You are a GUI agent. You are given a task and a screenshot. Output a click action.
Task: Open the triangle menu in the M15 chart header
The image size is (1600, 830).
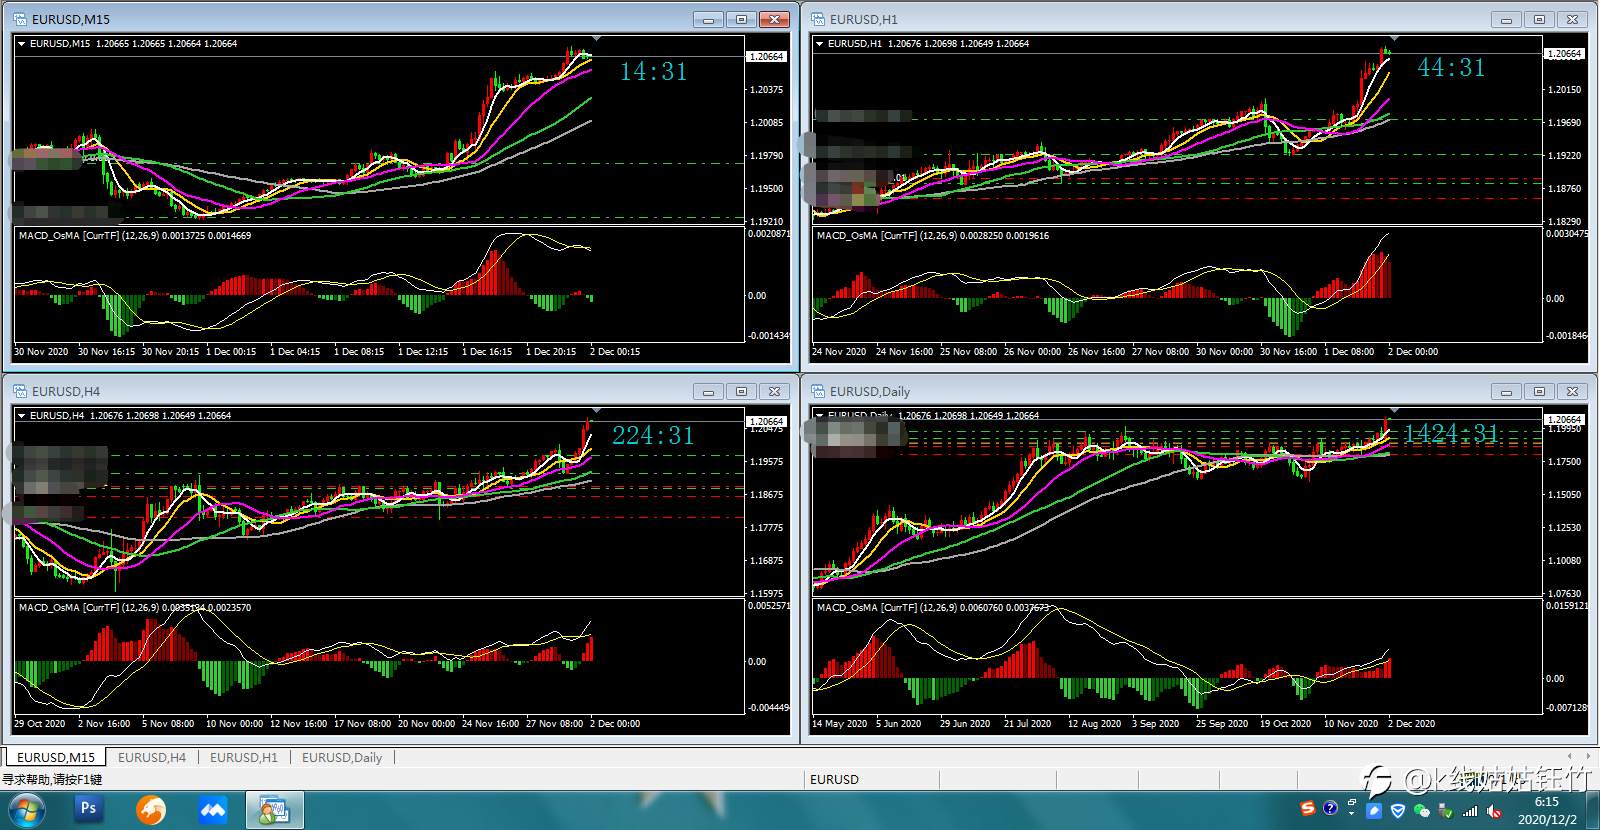point(22,44)
